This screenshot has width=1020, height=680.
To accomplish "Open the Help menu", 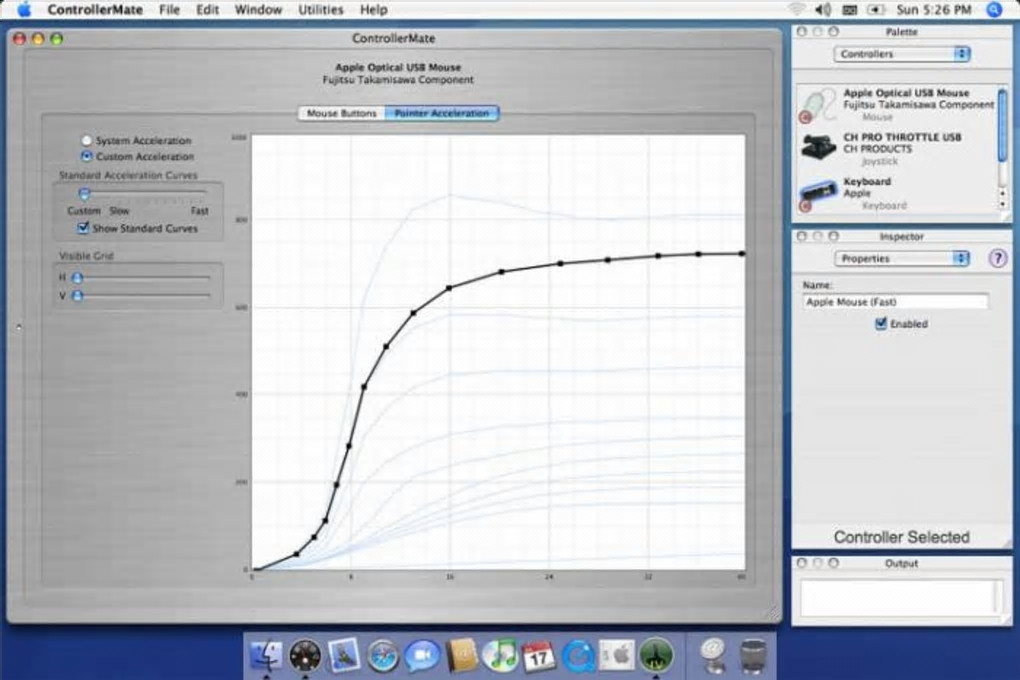I will click(x=373, y=10).
